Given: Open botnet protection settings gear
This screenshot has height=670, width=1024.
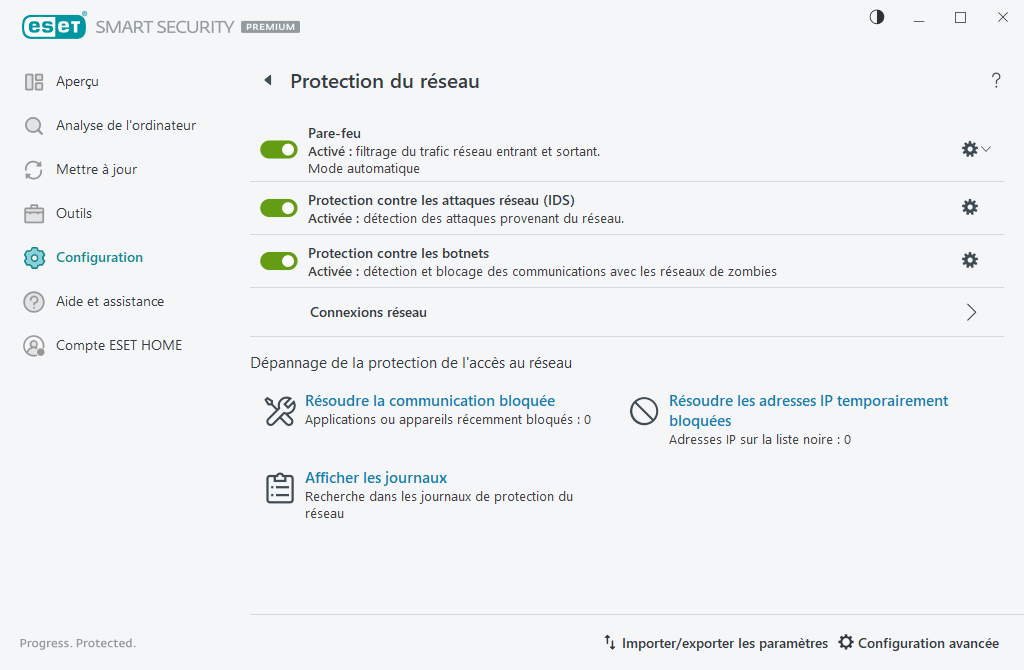Looking at the screenshot, I should [969, 260].
